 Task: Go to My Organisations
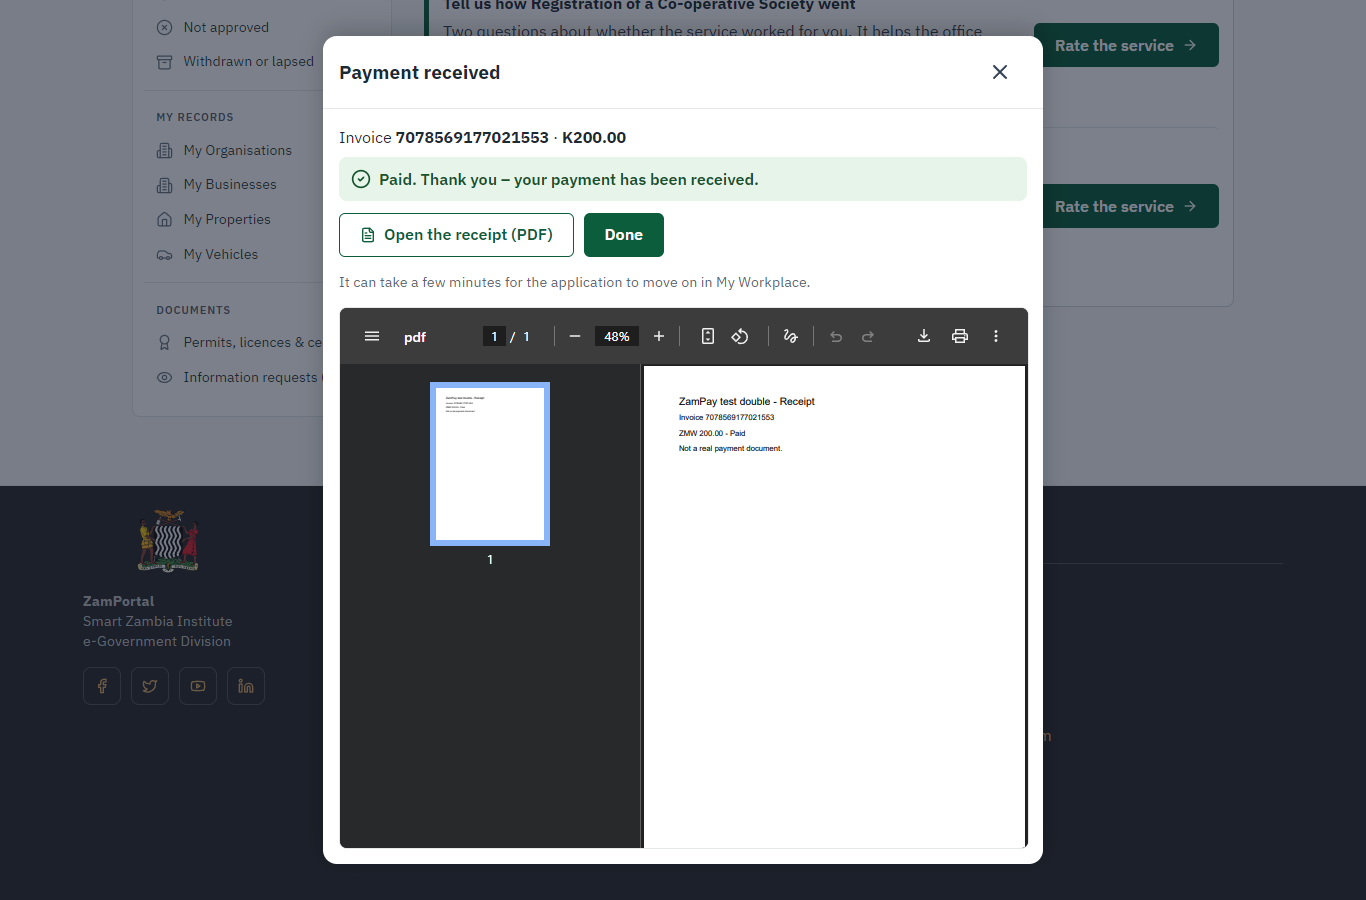[x=225, y=150]
